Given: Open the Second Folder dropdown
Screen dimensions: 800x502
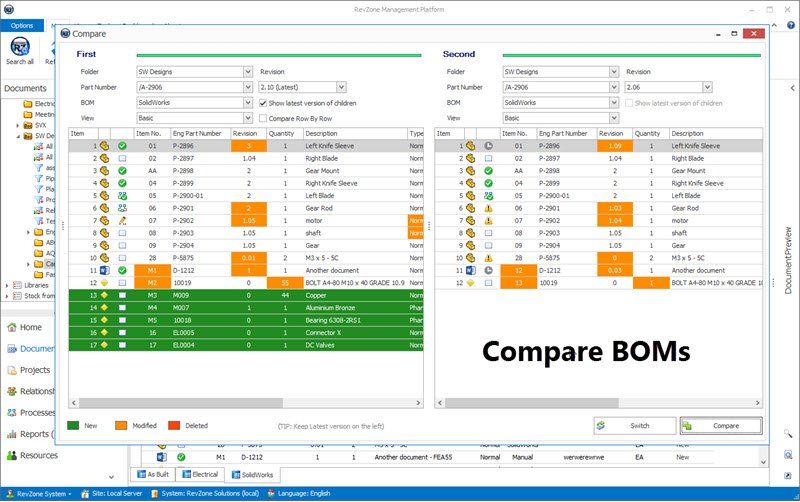Looking at the screenshot, I should (614, 72).
